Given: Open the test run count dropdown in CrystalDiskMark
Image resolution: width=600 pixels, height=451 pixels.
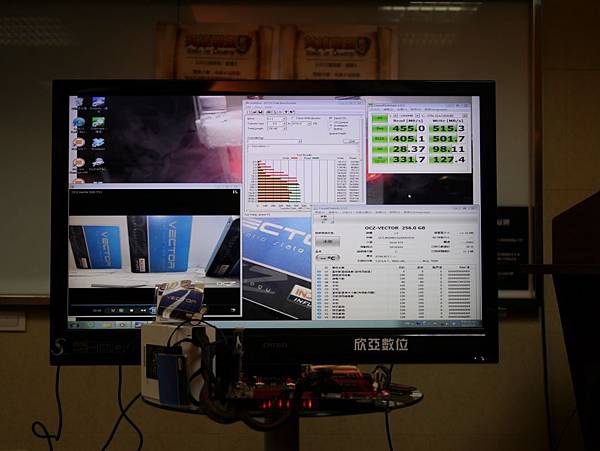Looking at the screenshot, I should 395,116.
